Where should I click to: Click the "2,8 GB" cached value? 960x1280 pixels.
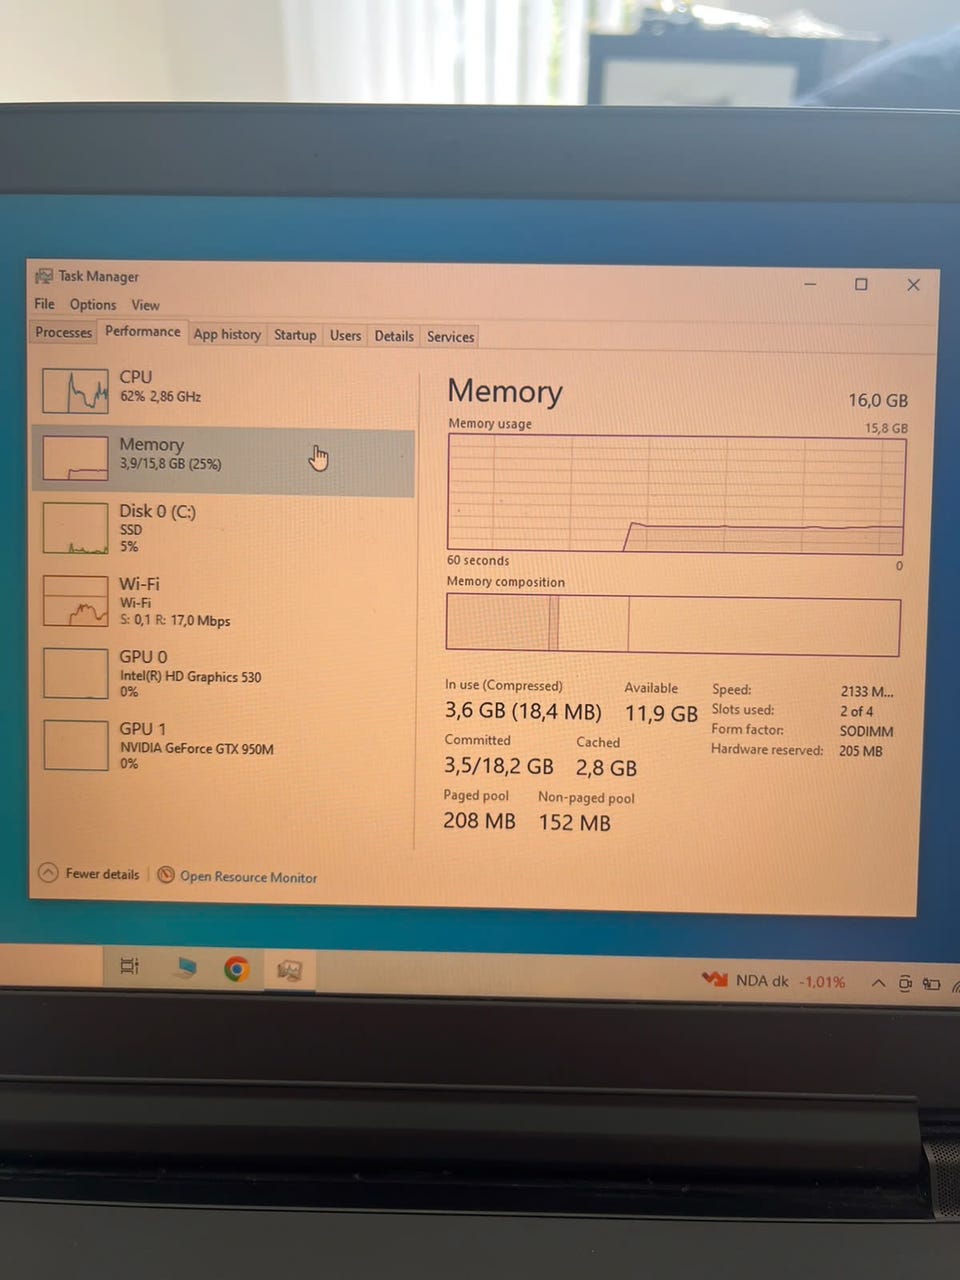pyautogui.click(x=606, y=768)
